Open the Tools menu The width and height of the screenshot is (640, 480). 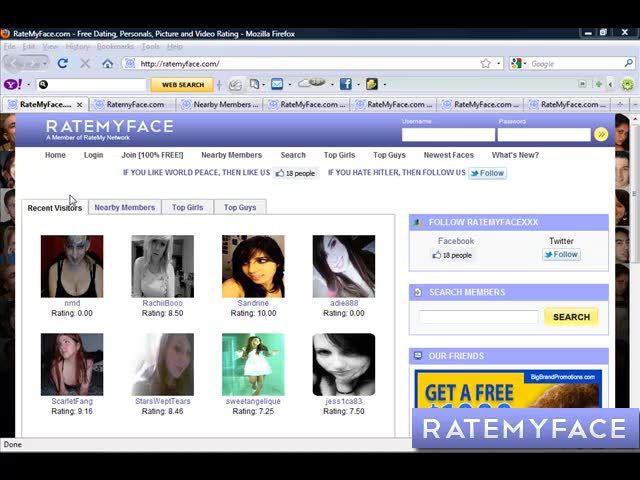coord(150,47)
